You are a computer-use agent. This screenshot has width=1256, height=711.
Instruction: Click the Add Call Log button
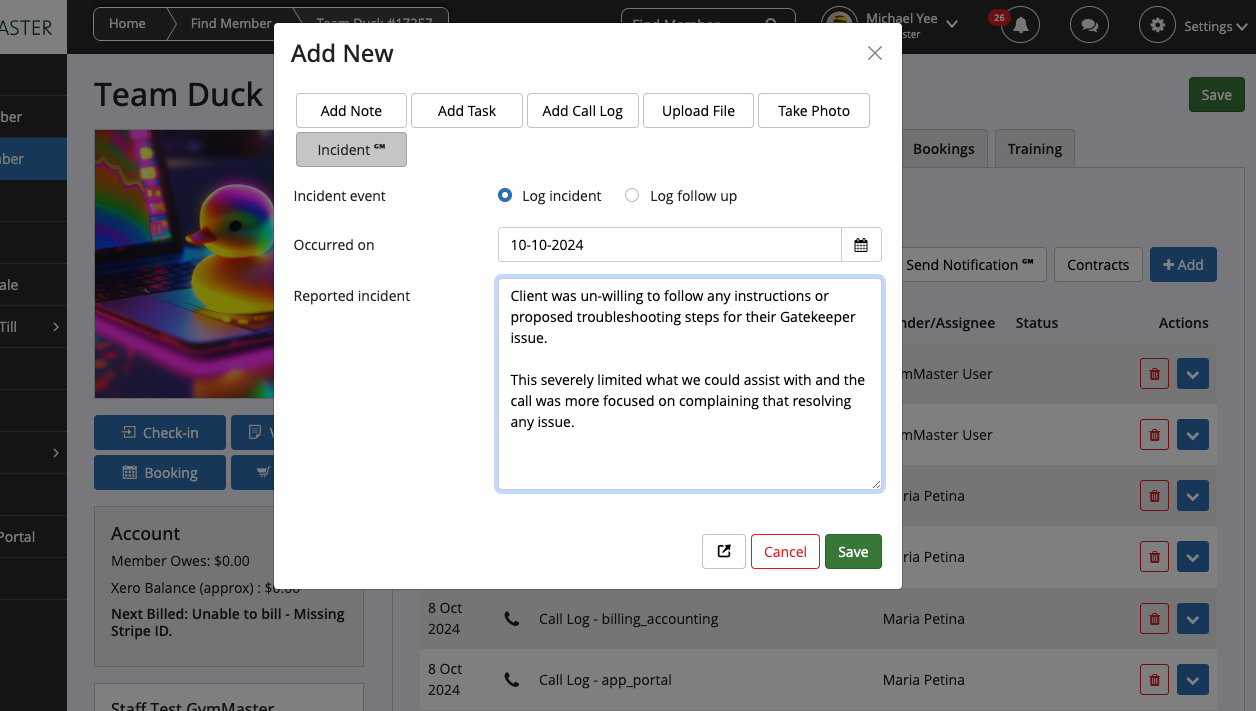coord(582,111)
